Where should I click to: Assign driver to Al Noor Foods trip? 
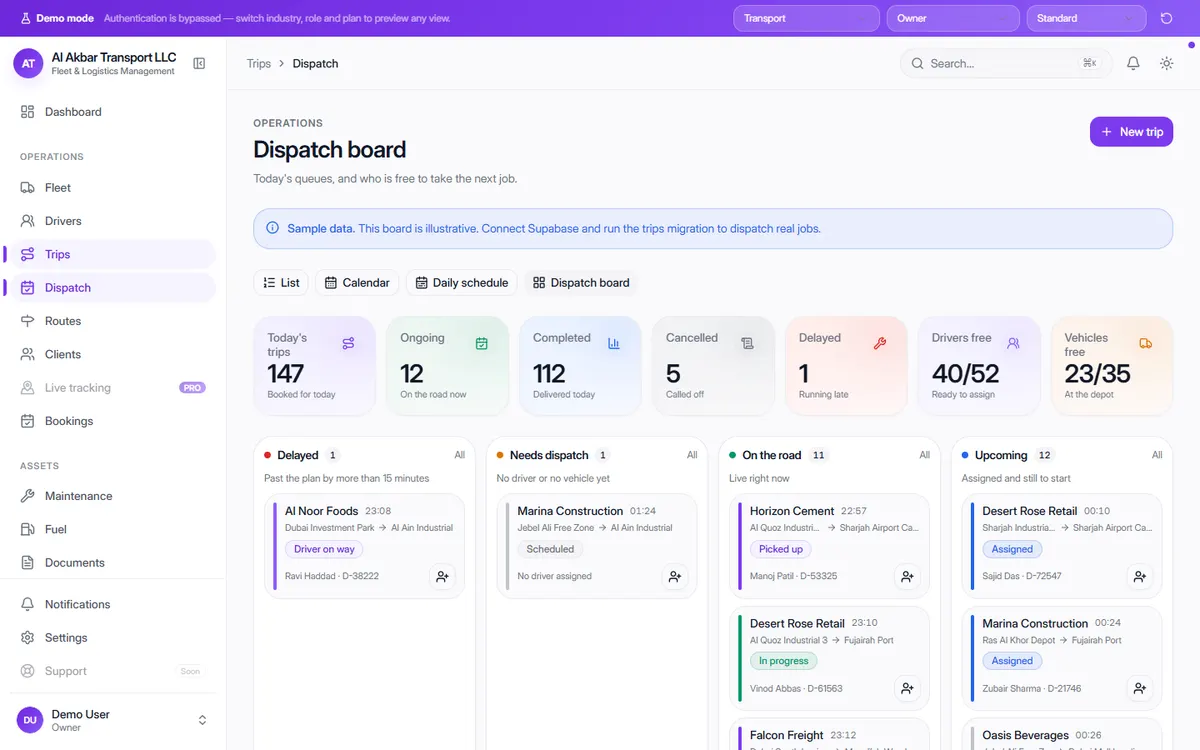[442, 577]
